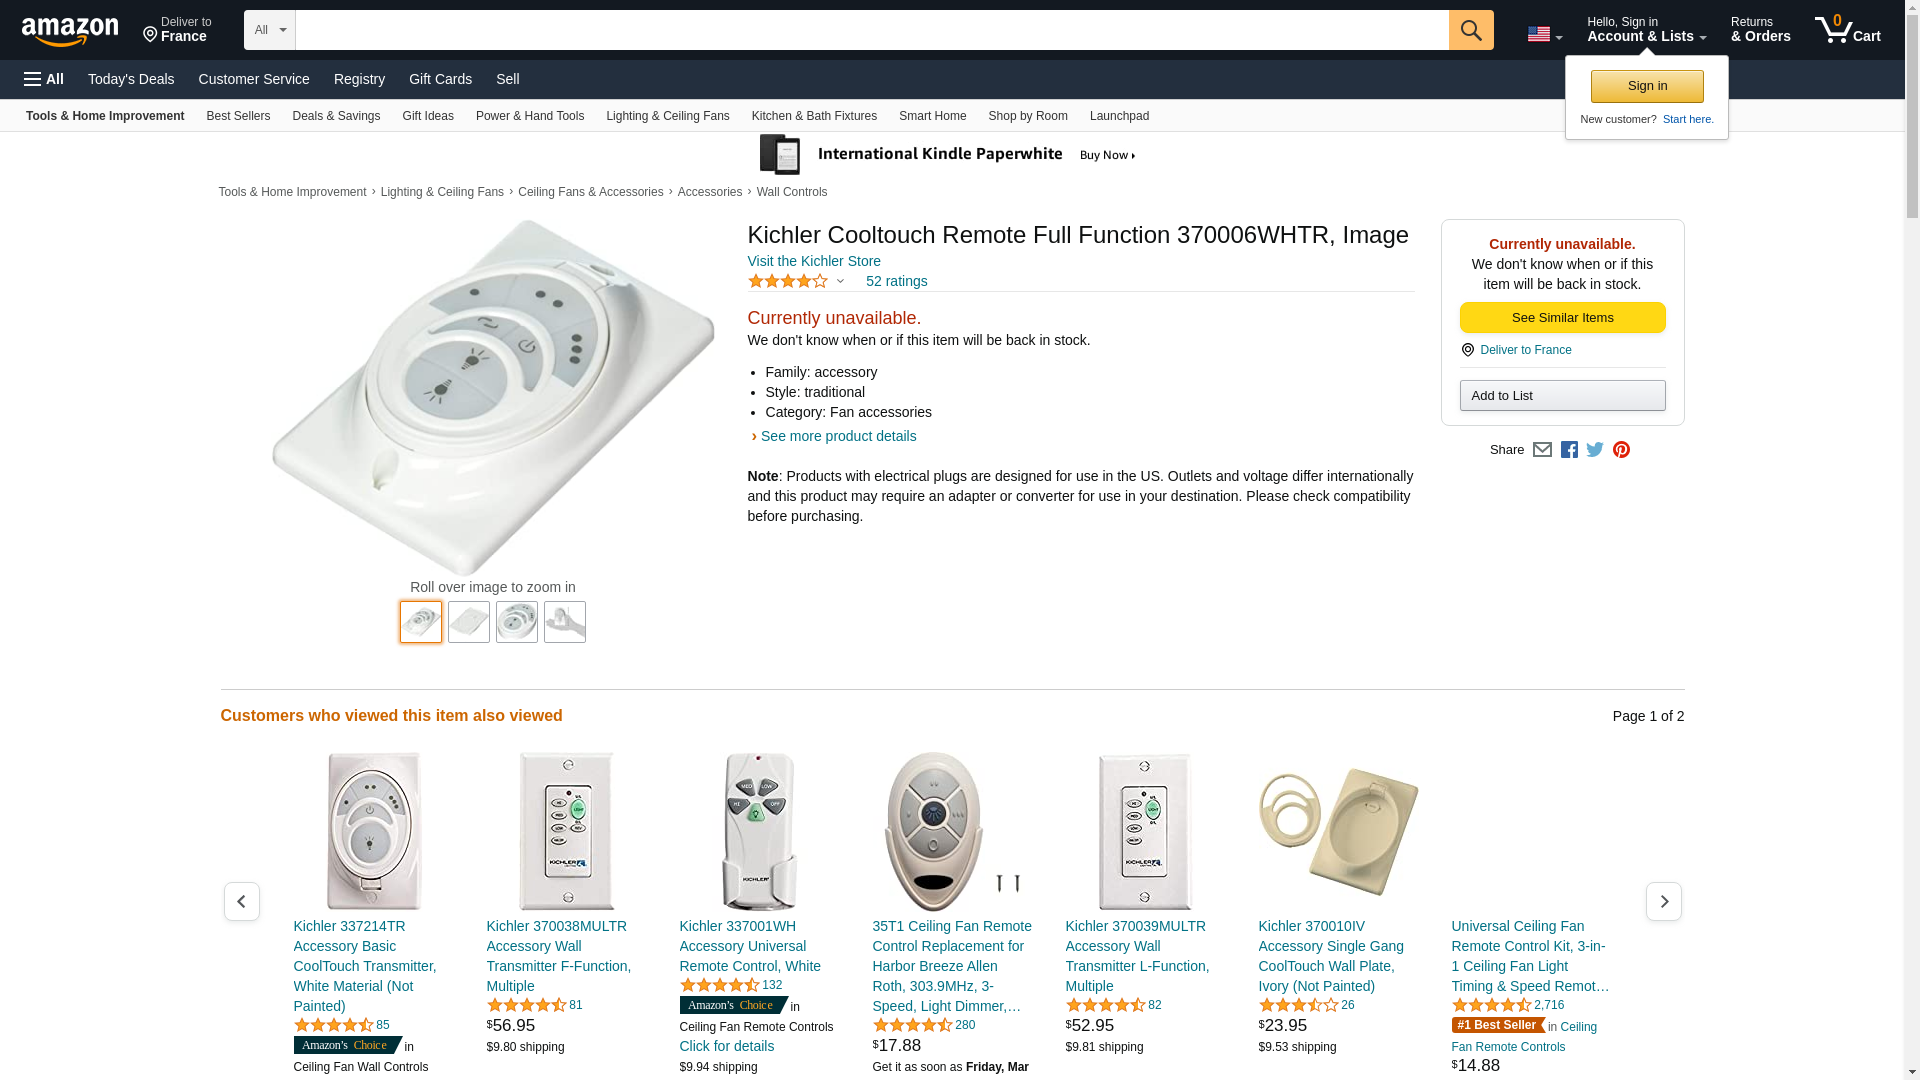The image size is (1920, 1080).
Task: Expand See more product details
Action: point(838,436)
